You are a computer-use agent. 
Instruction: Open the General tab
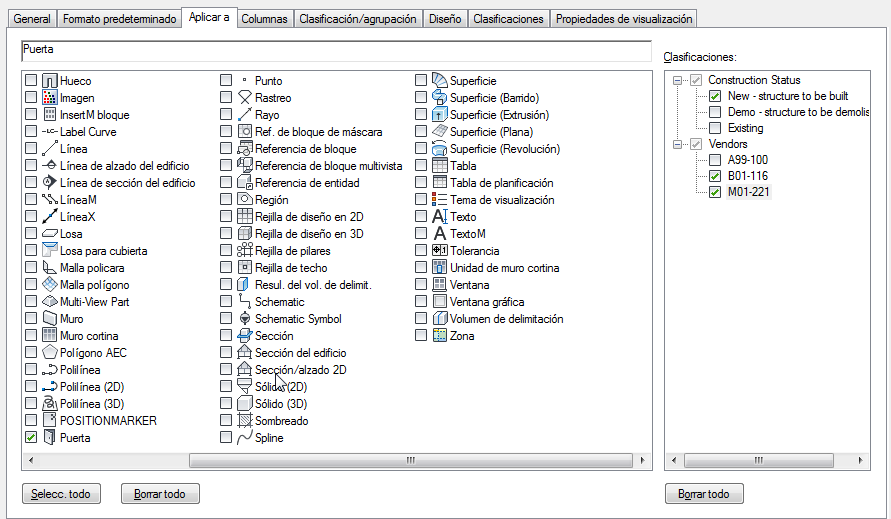pyautogui.click(x=32, y=19)
